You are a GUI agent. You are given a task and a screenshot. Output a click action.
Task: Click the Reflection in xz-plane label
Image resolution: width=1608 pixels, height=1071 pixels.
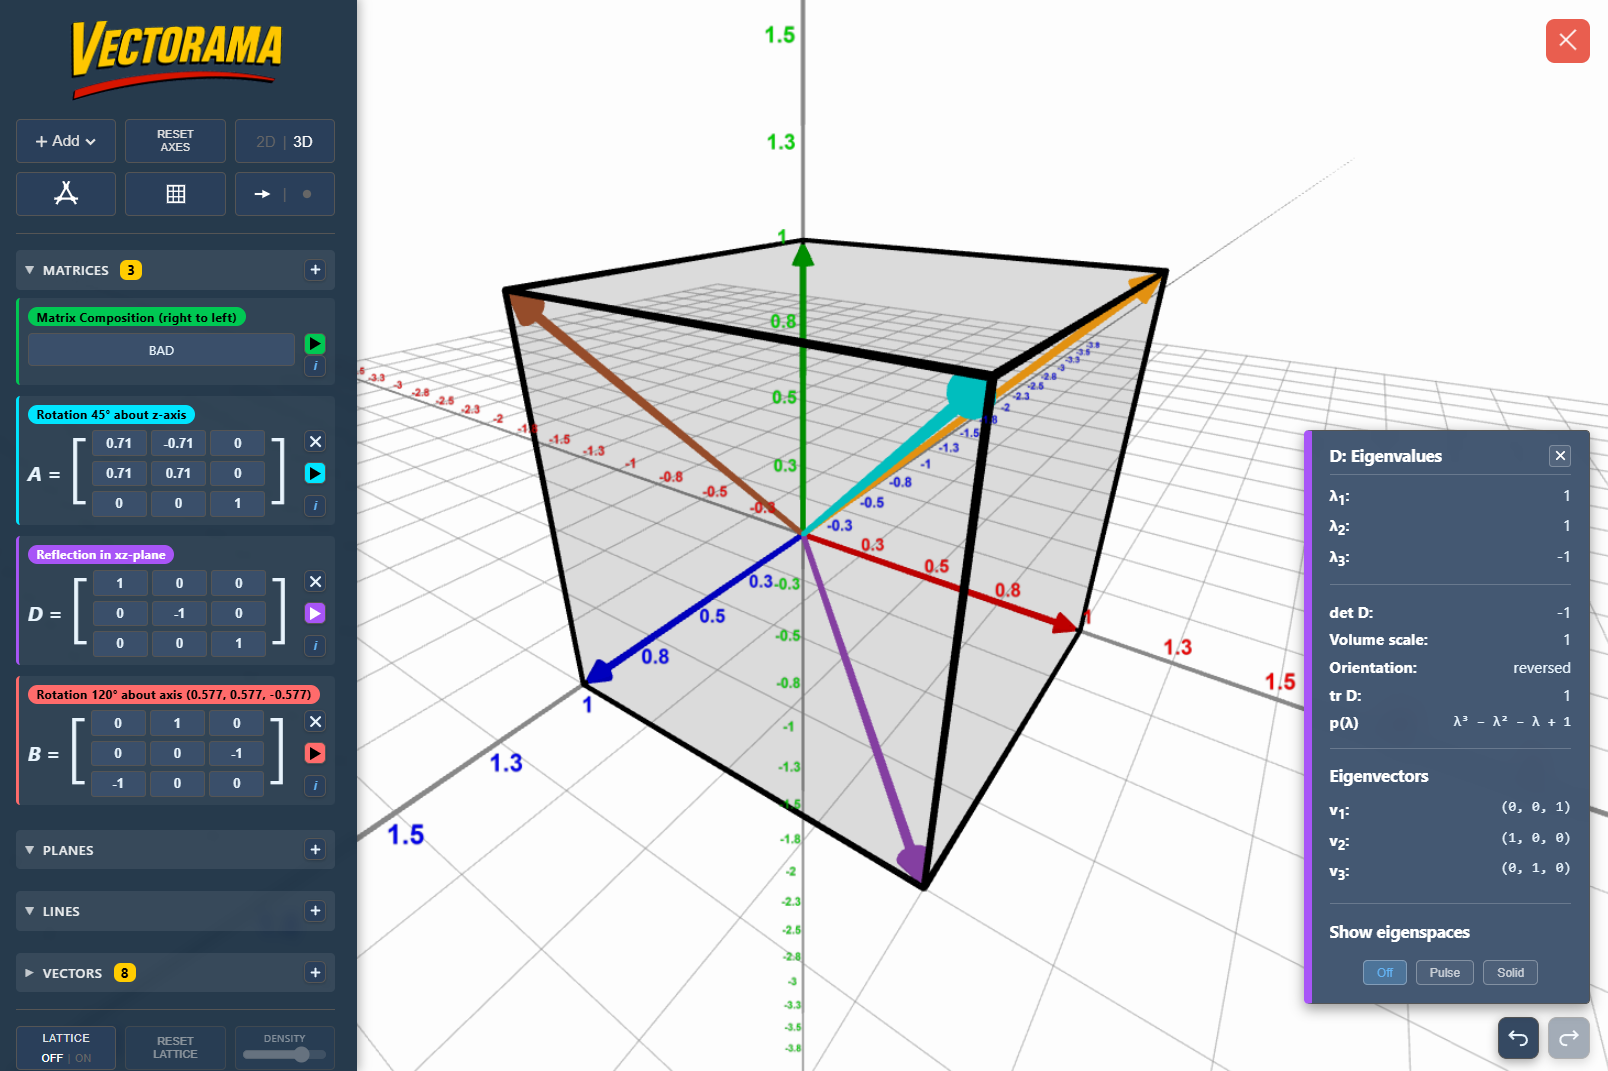click(x=101, y=555)
